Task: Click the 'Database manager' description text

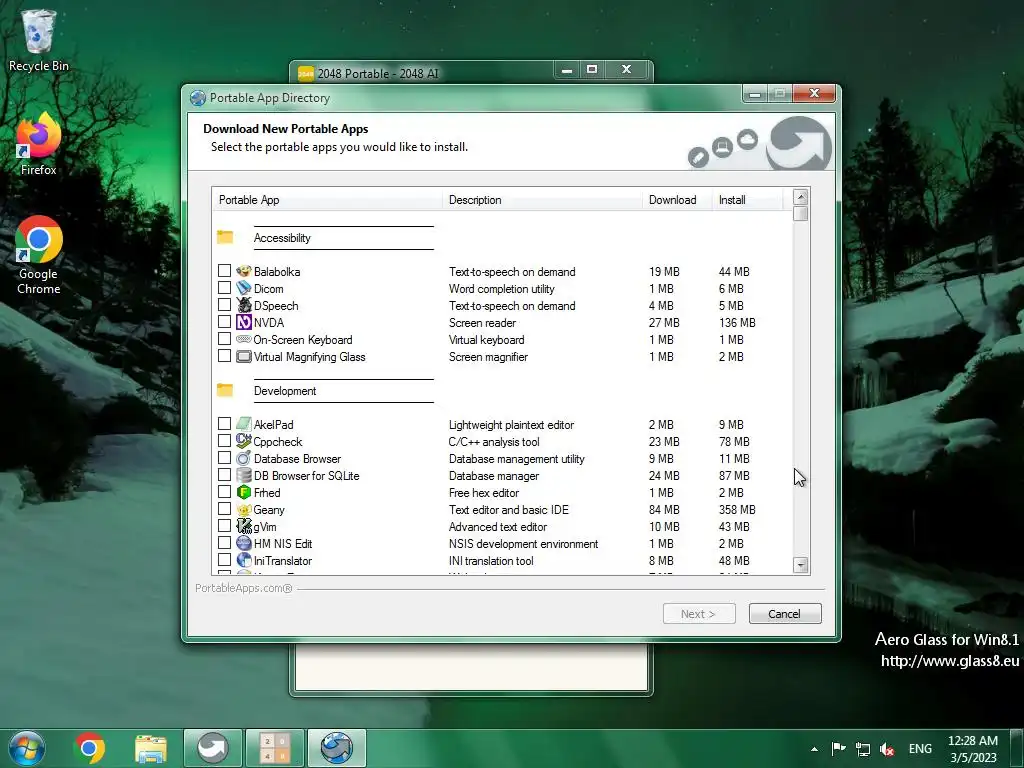Action: pos(494,475)
